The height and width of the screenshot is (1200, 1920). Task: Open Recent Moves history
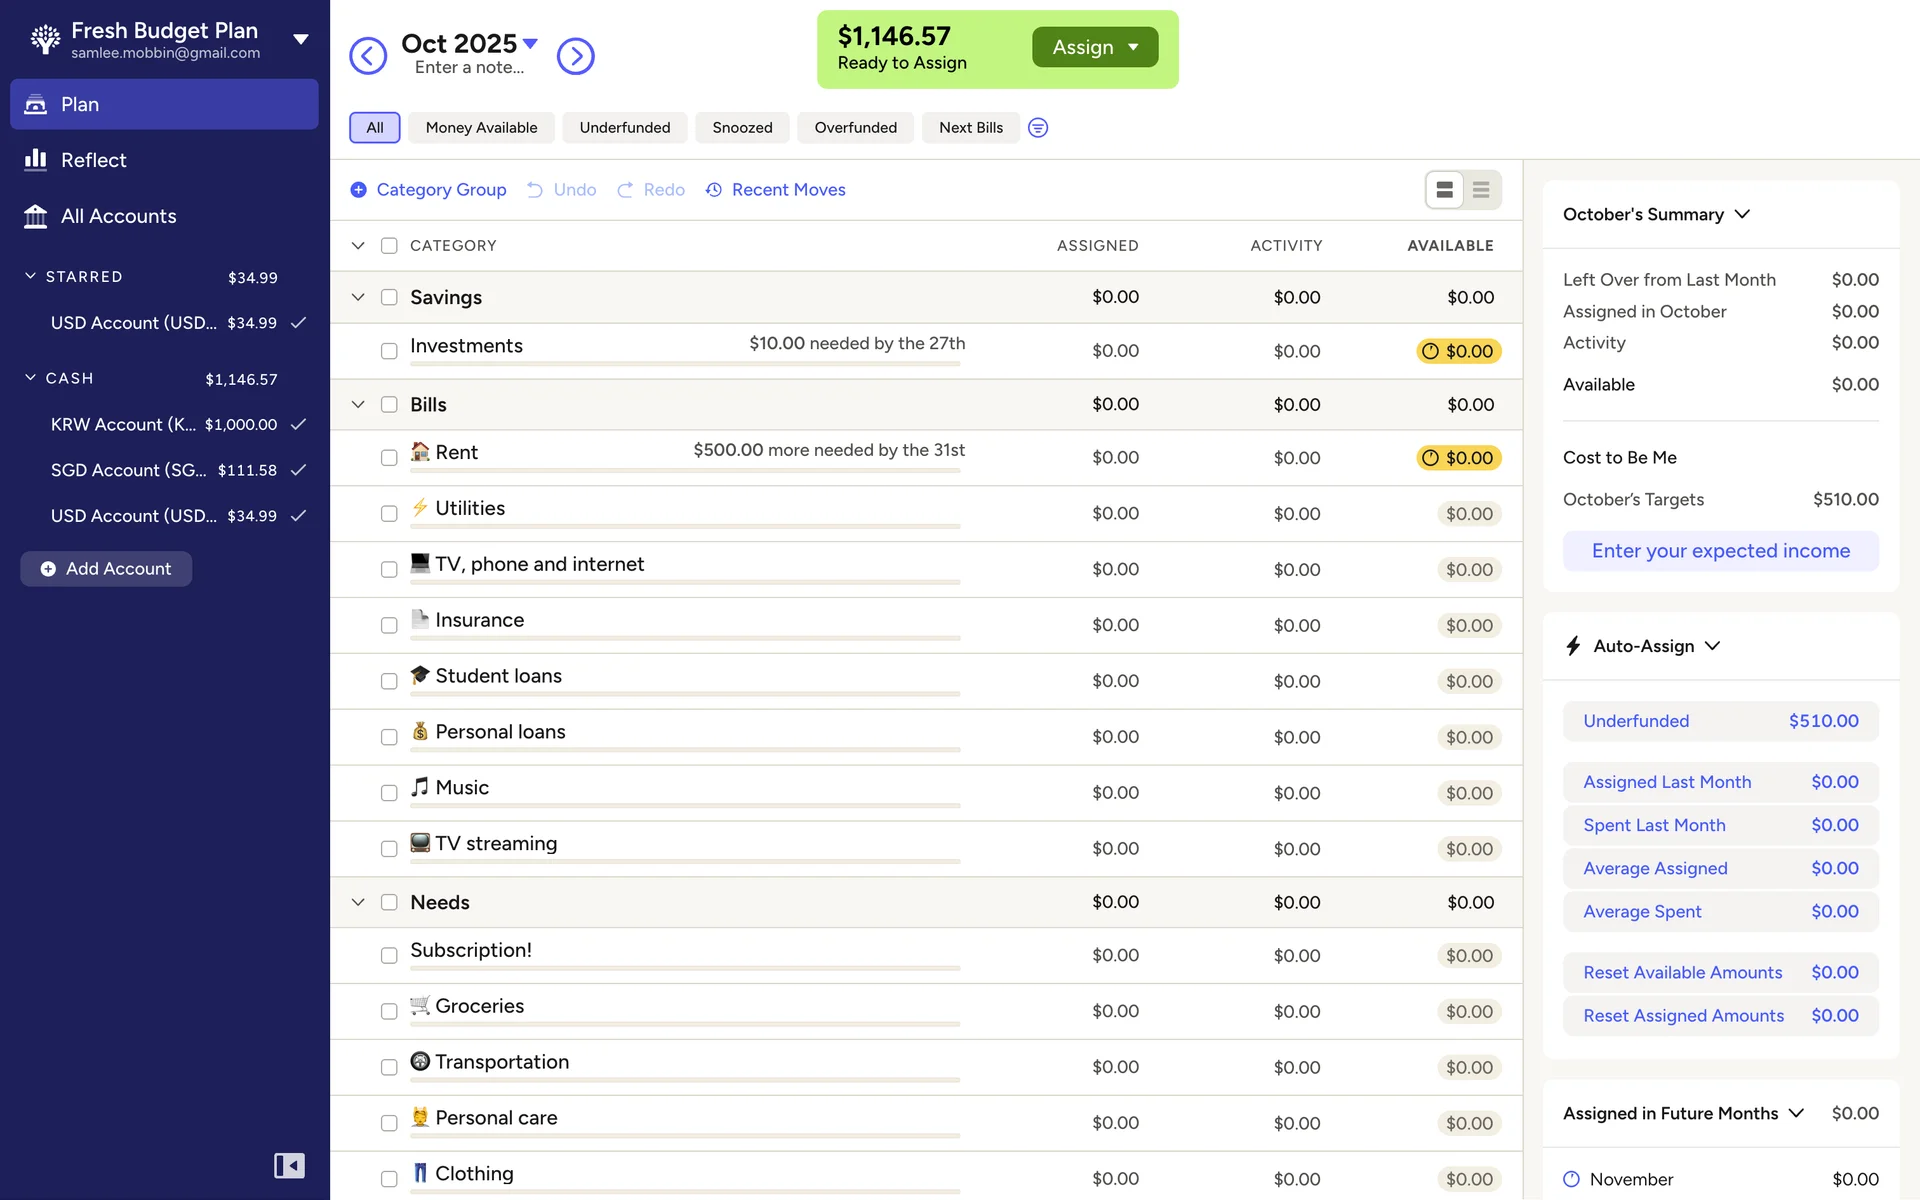(776, 190)
